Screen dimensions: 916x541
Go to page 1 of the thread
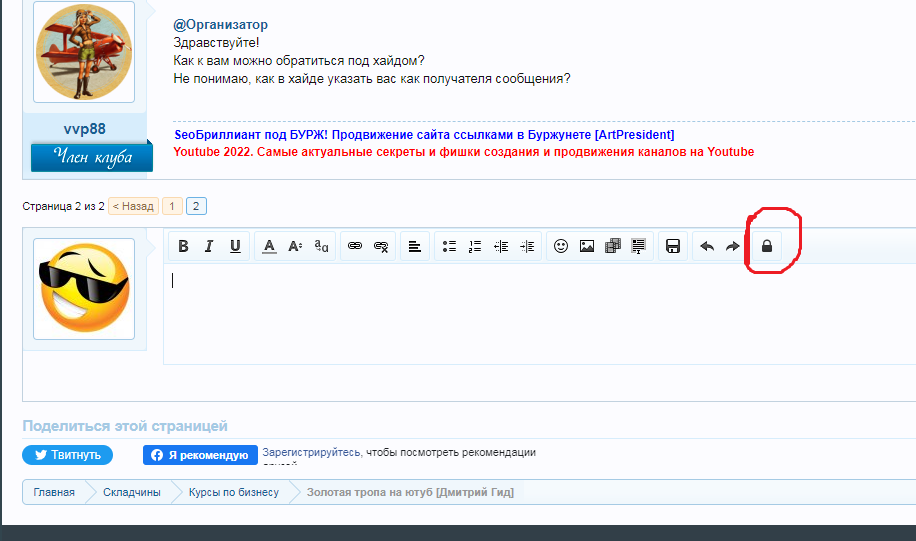[172, 206]
